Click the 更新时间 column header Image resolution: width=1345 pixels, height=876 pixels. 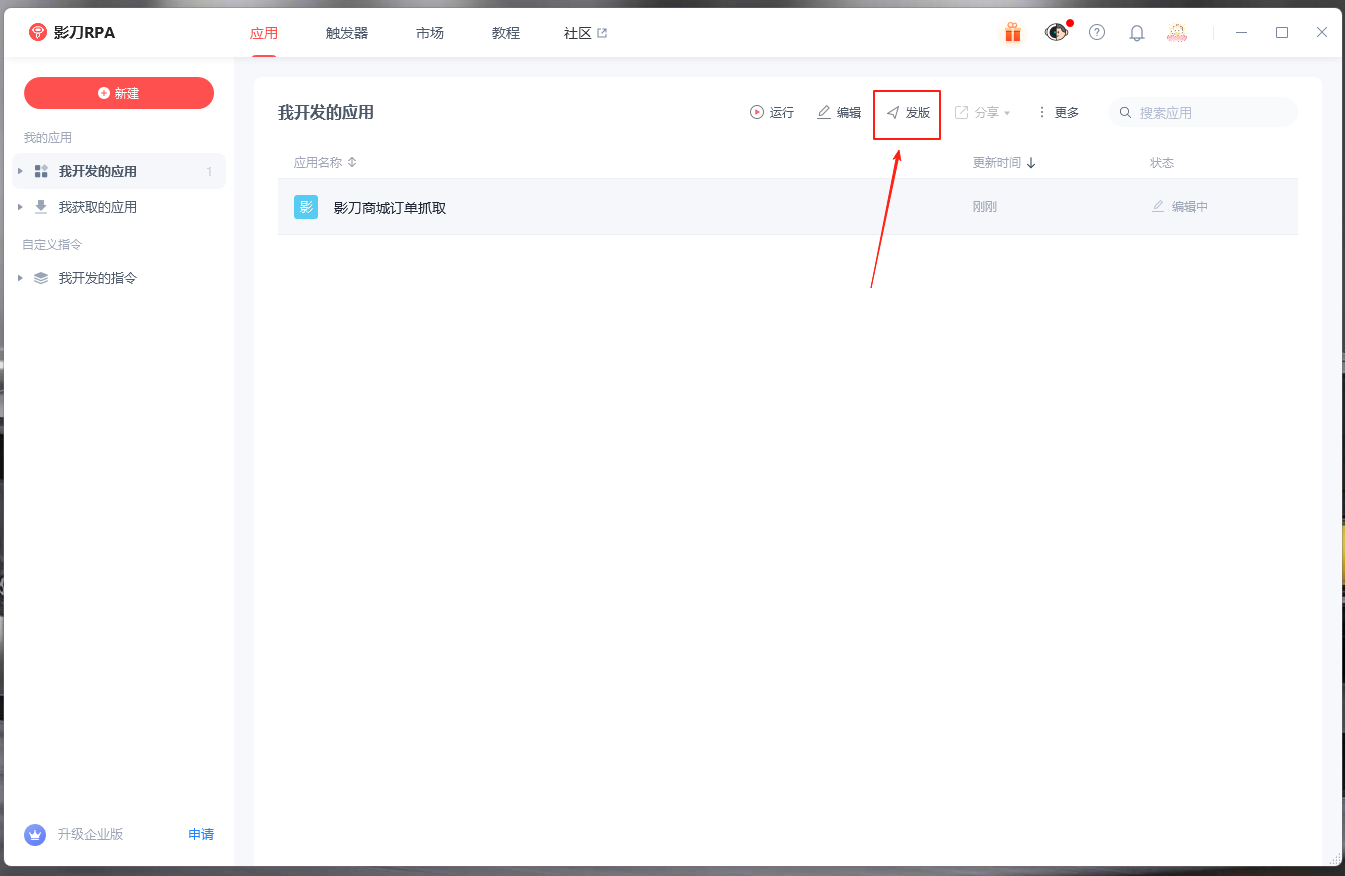(x=997, y=162)
